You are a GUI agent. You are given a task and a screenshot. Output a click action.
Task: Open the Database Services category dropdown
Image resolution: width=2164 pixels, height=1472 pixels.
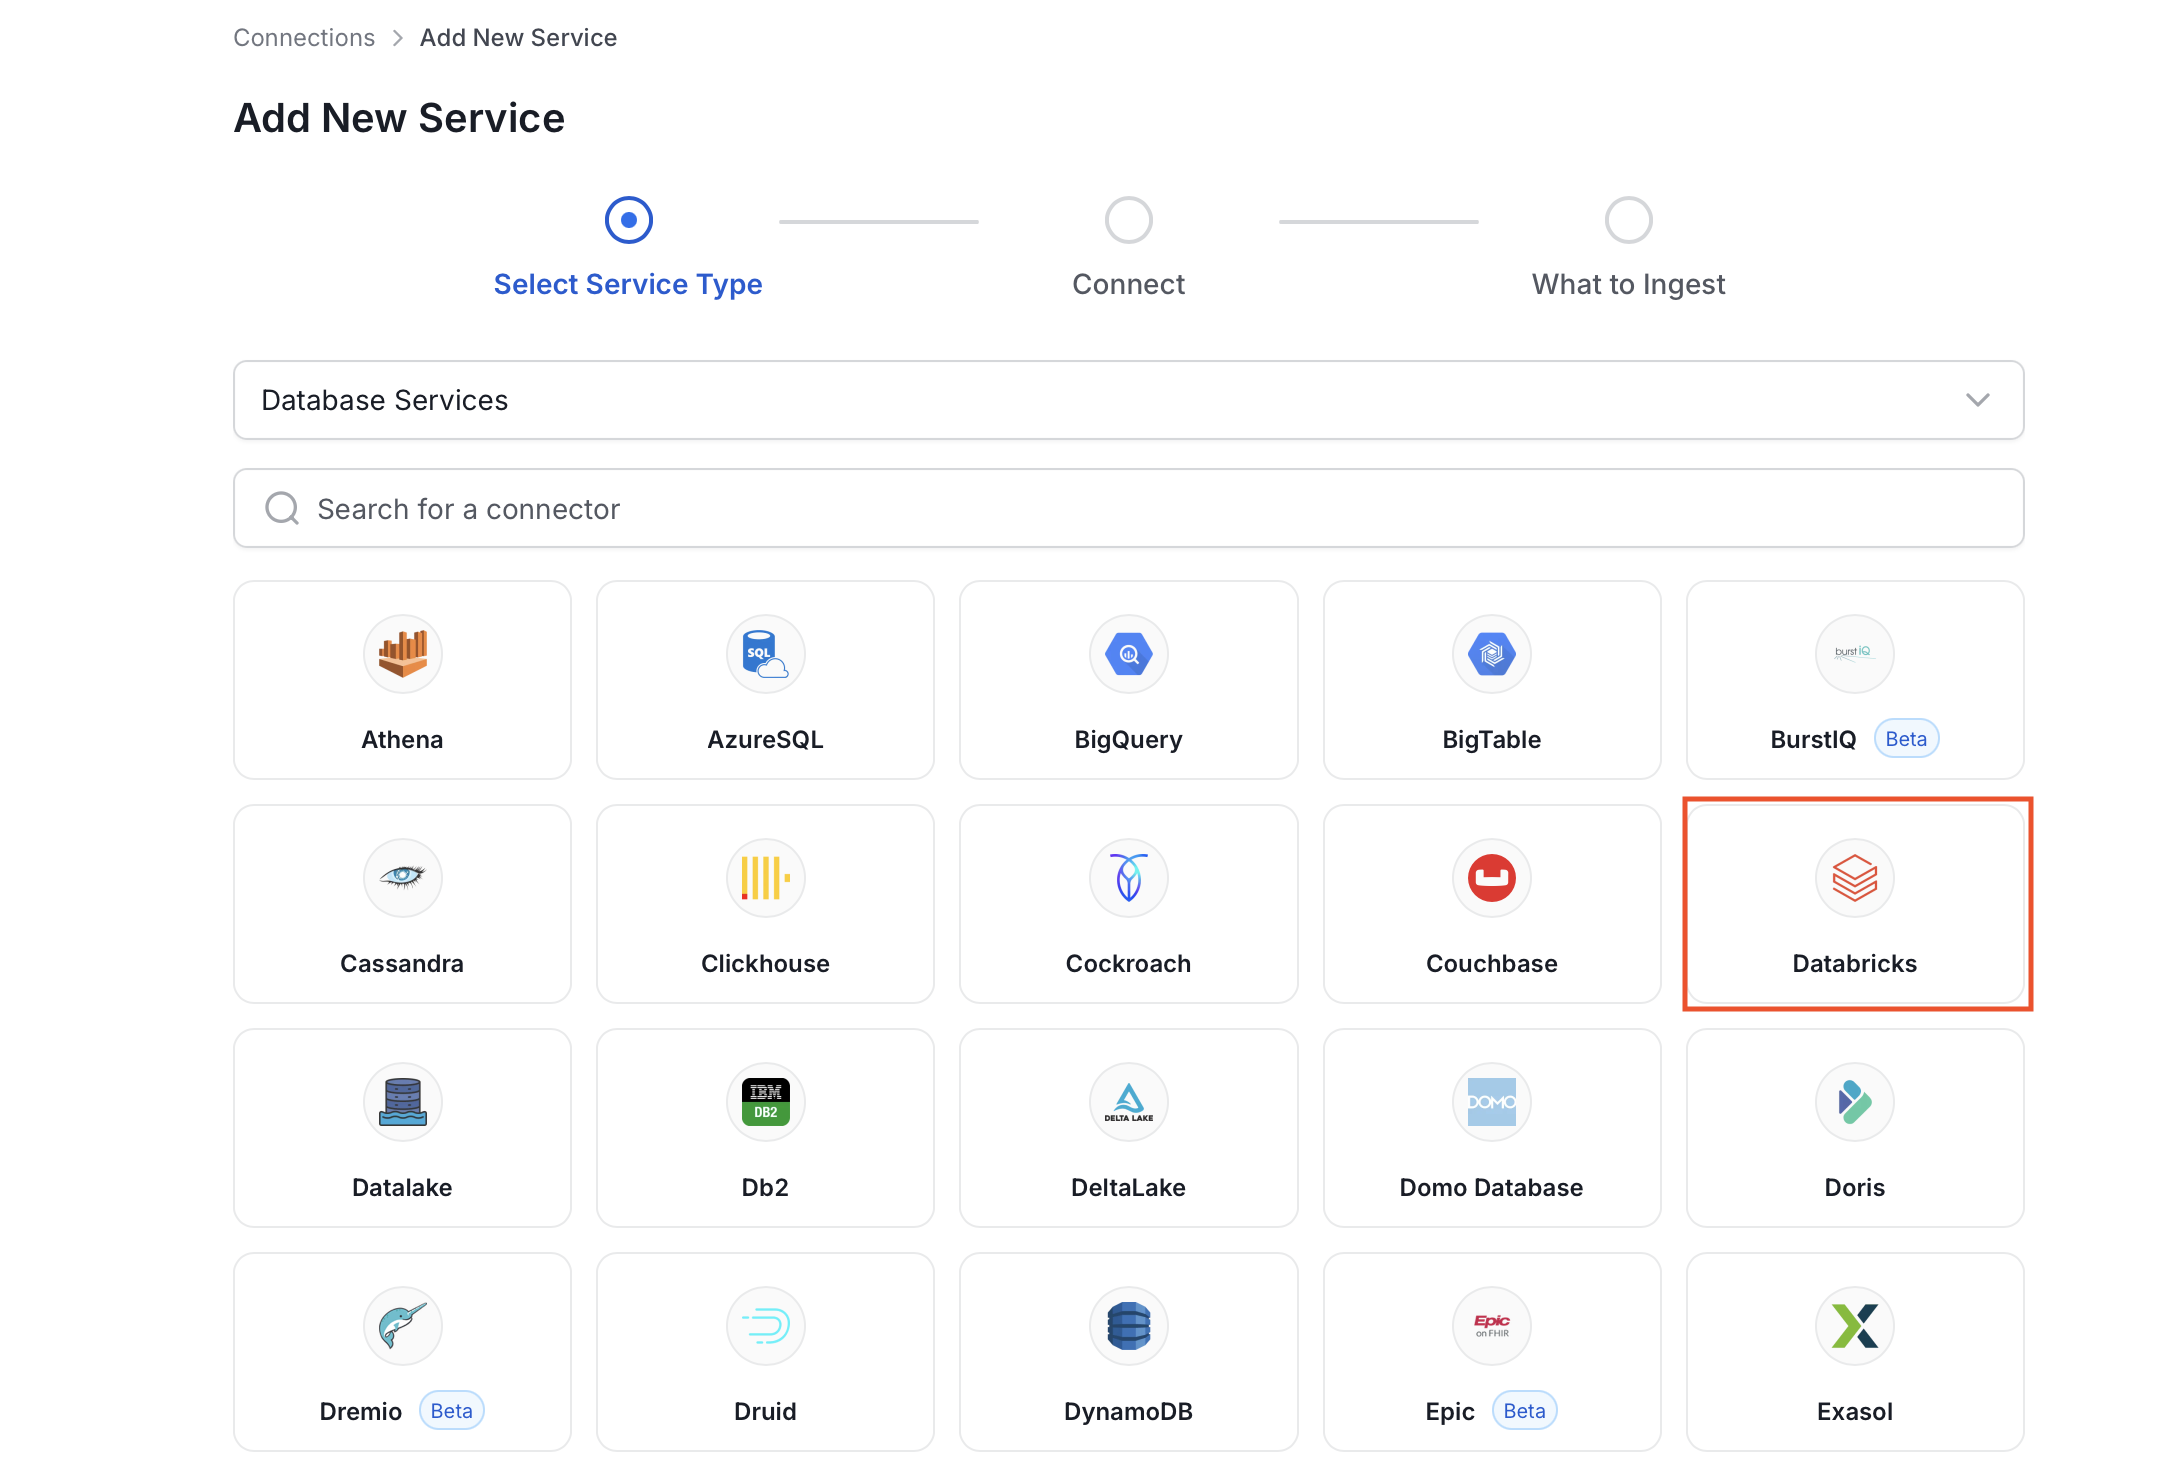tap(1128, 400)
